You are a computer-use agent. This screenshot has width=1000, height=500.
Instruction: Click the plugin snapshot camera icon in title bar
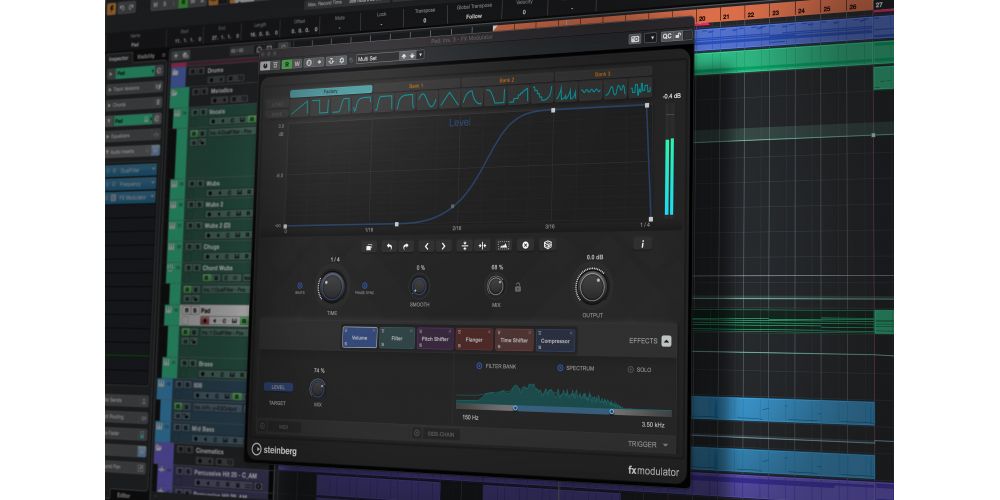635,39
